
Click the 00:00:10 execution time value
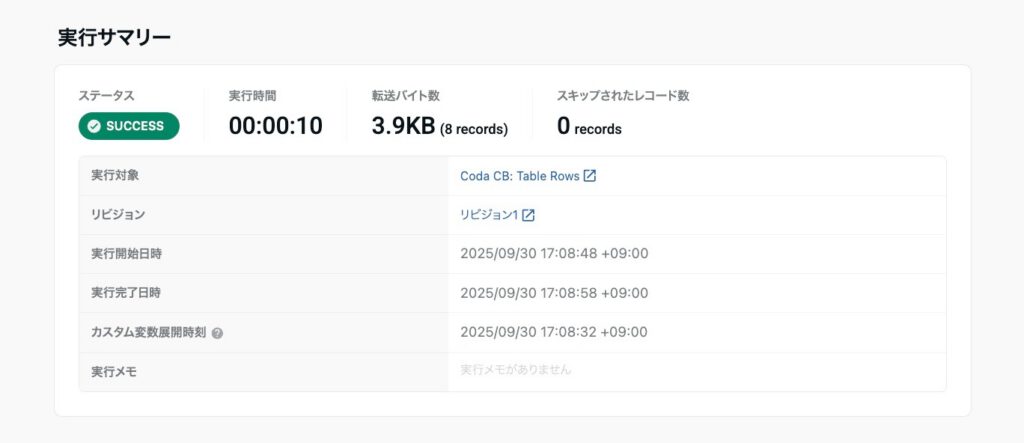pyautogui.click(x=275, y=126)
